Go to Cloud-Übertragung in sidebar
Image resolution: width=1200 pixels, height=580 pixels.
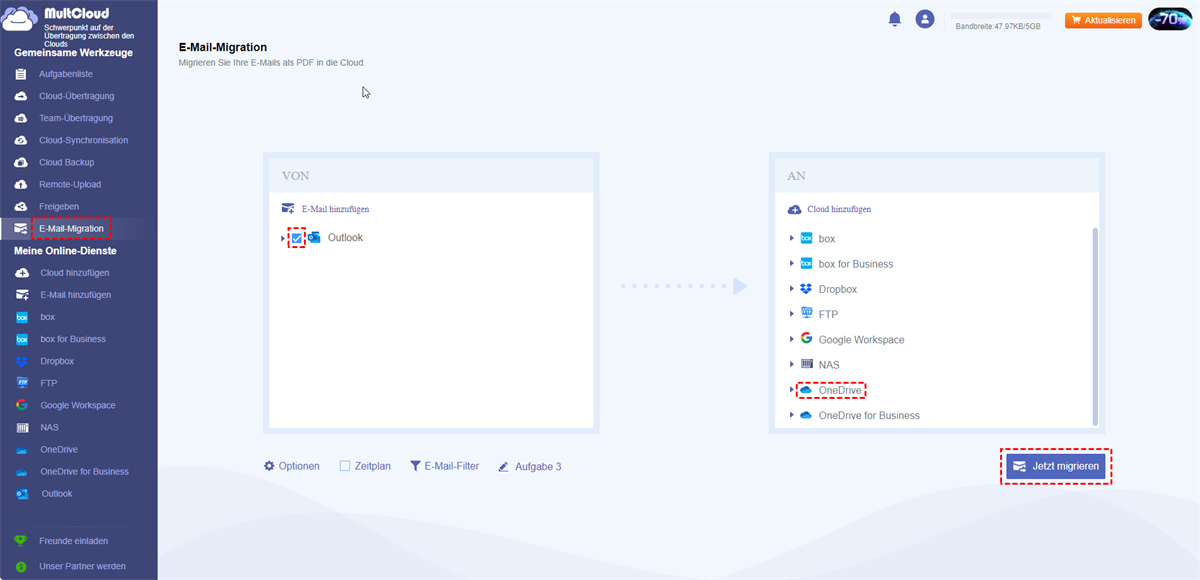[x=77, y=97]
